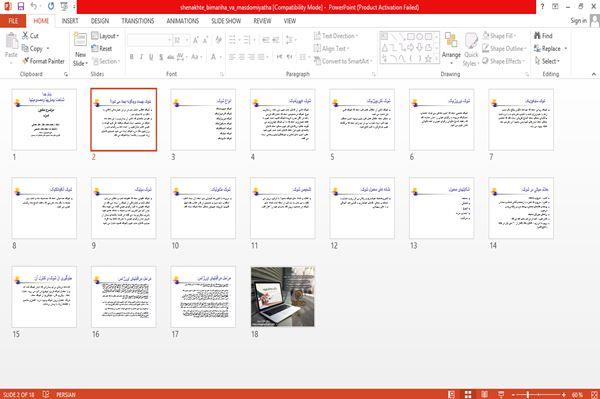This screenshot has height=399, width=600.
Task: Open Text Direction dropdown
Action: [336, 36]
